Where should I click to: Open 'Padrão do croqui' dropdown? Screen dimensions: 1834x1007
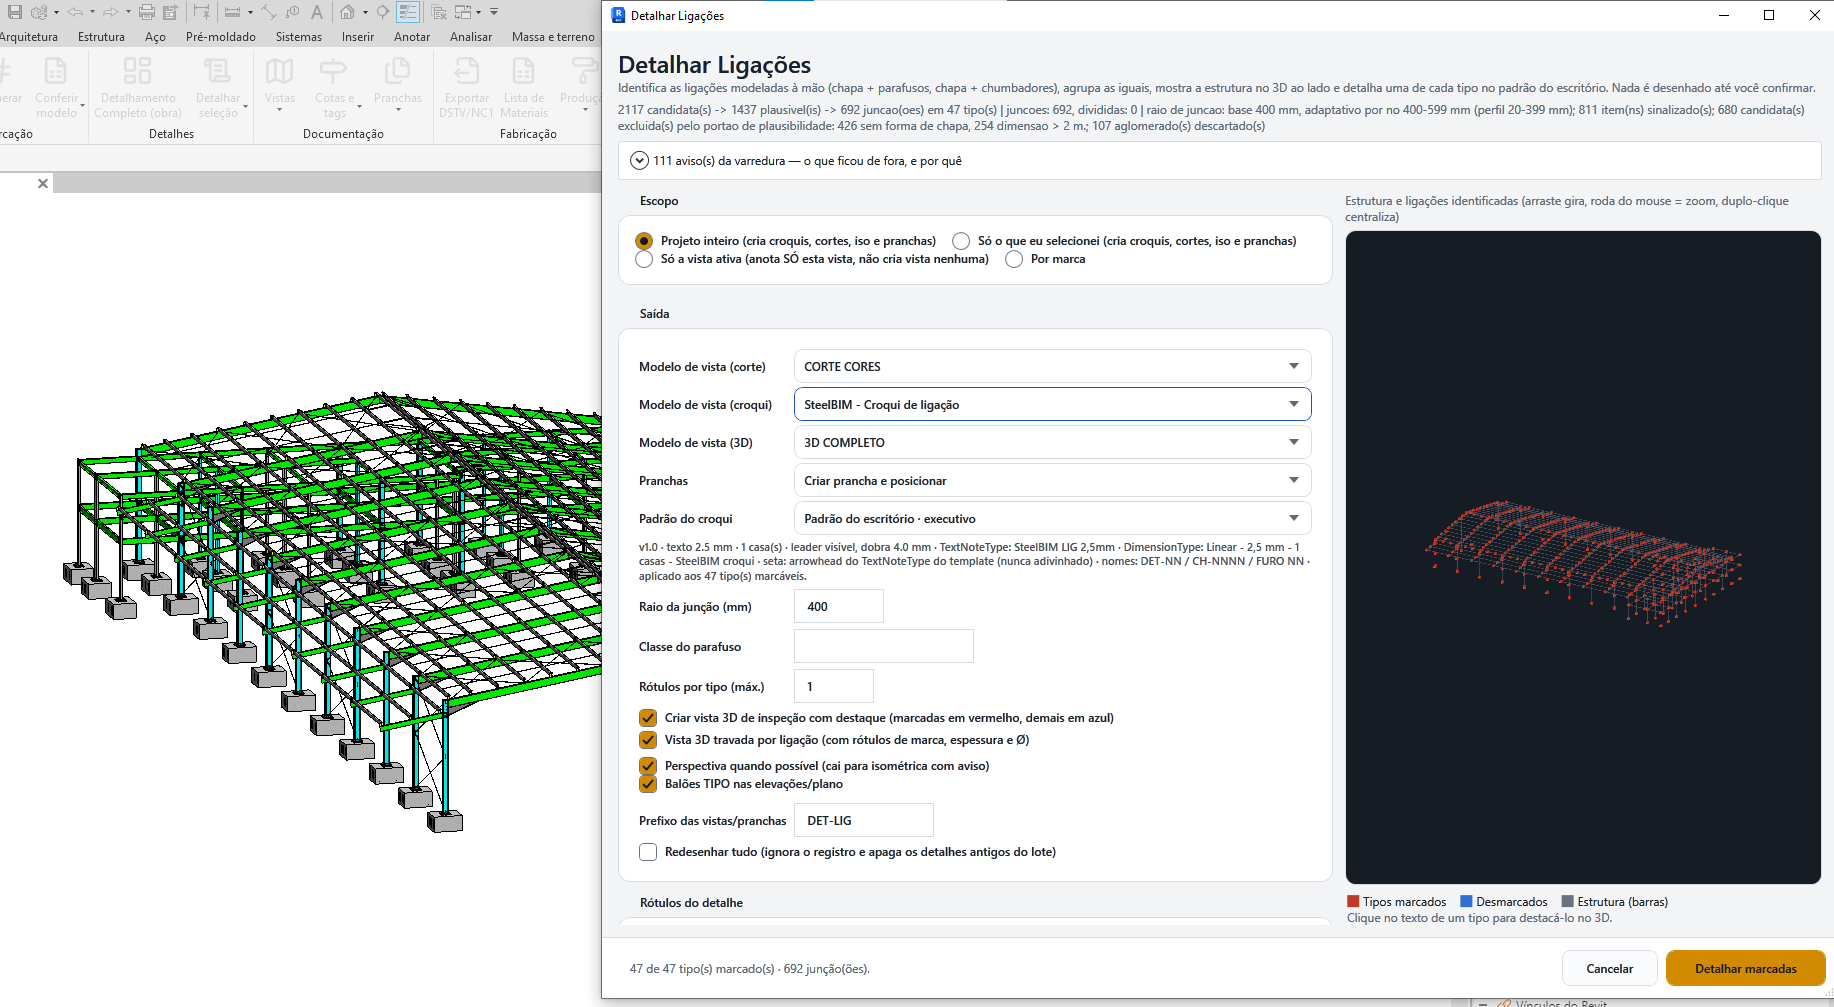tap(1052, 518)
